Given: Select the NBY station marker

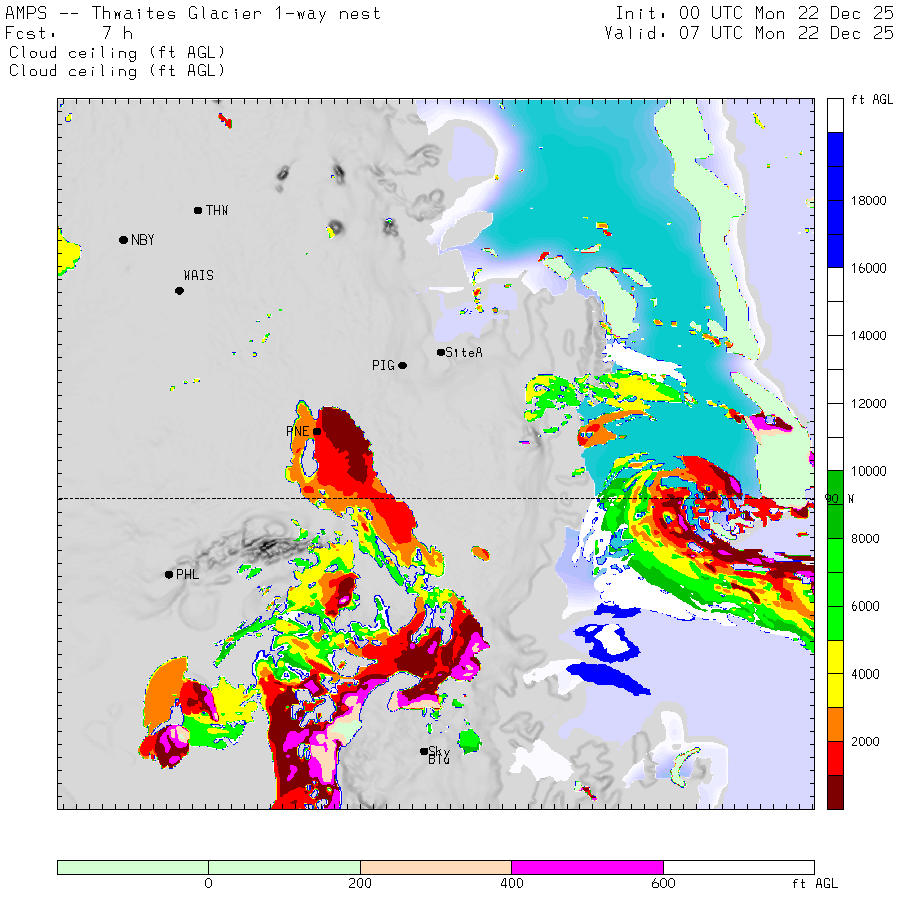Looking at the screenshot, I should tap(123, 240).
